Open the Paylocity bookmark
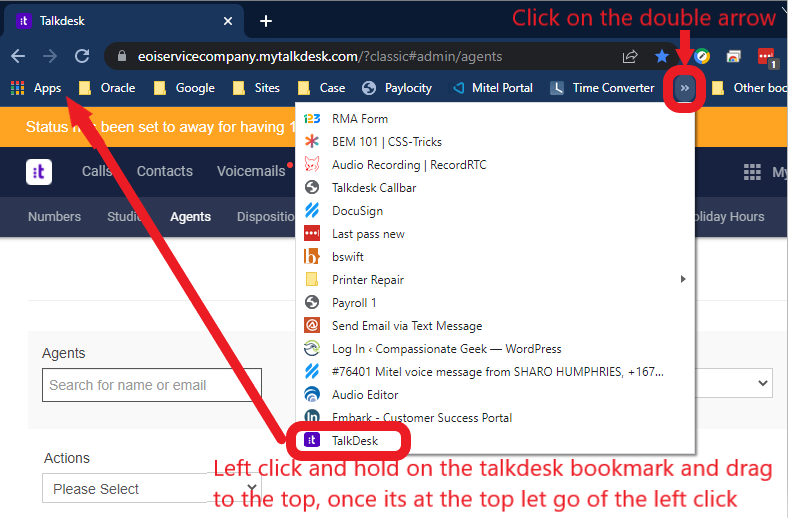Screen dimensions: 788x518 click(x=397, y=88)
